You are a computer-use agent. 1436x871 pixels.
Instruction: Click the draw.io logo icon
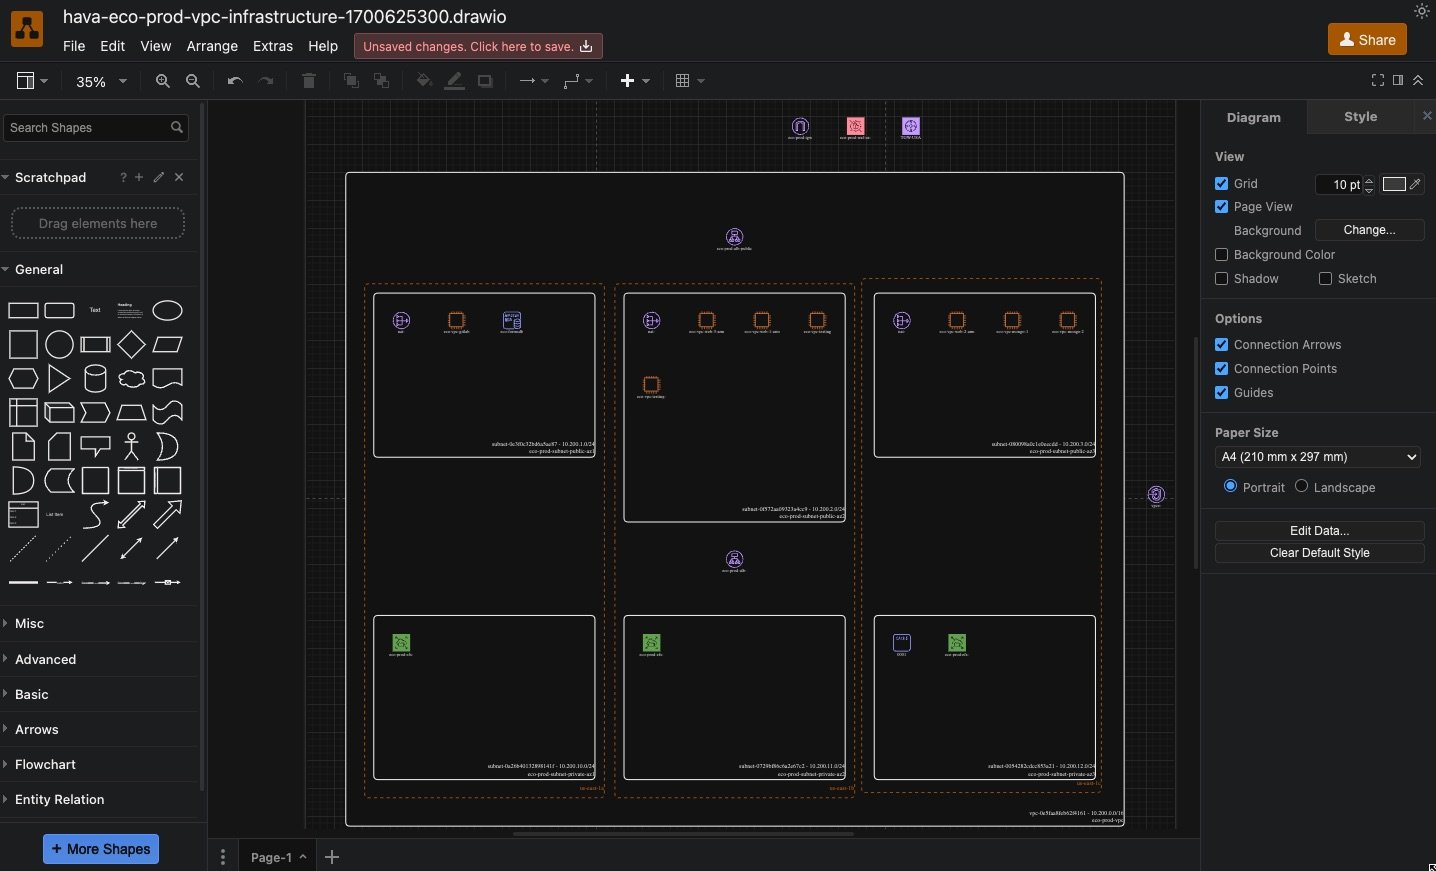coord(26,28)
